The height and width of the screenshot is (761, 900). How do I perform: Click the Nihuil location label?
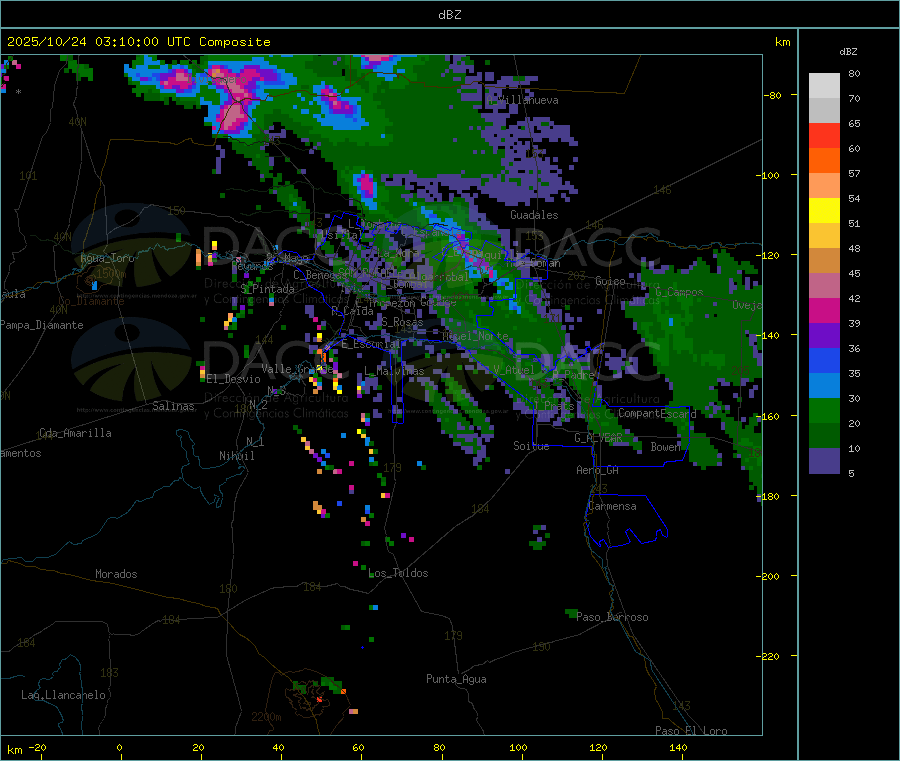236,456
